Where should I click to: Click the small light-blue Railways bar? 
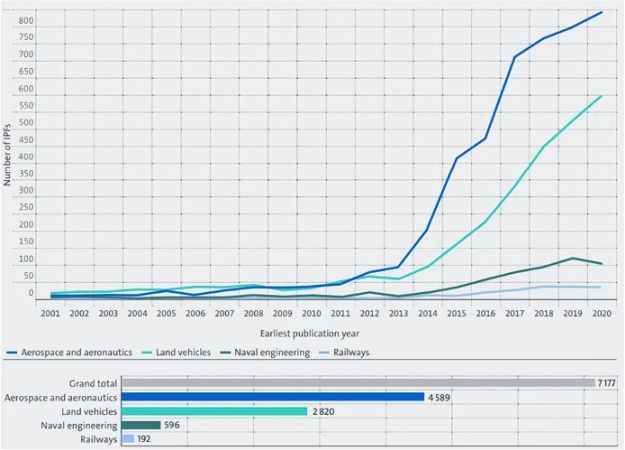127,439
